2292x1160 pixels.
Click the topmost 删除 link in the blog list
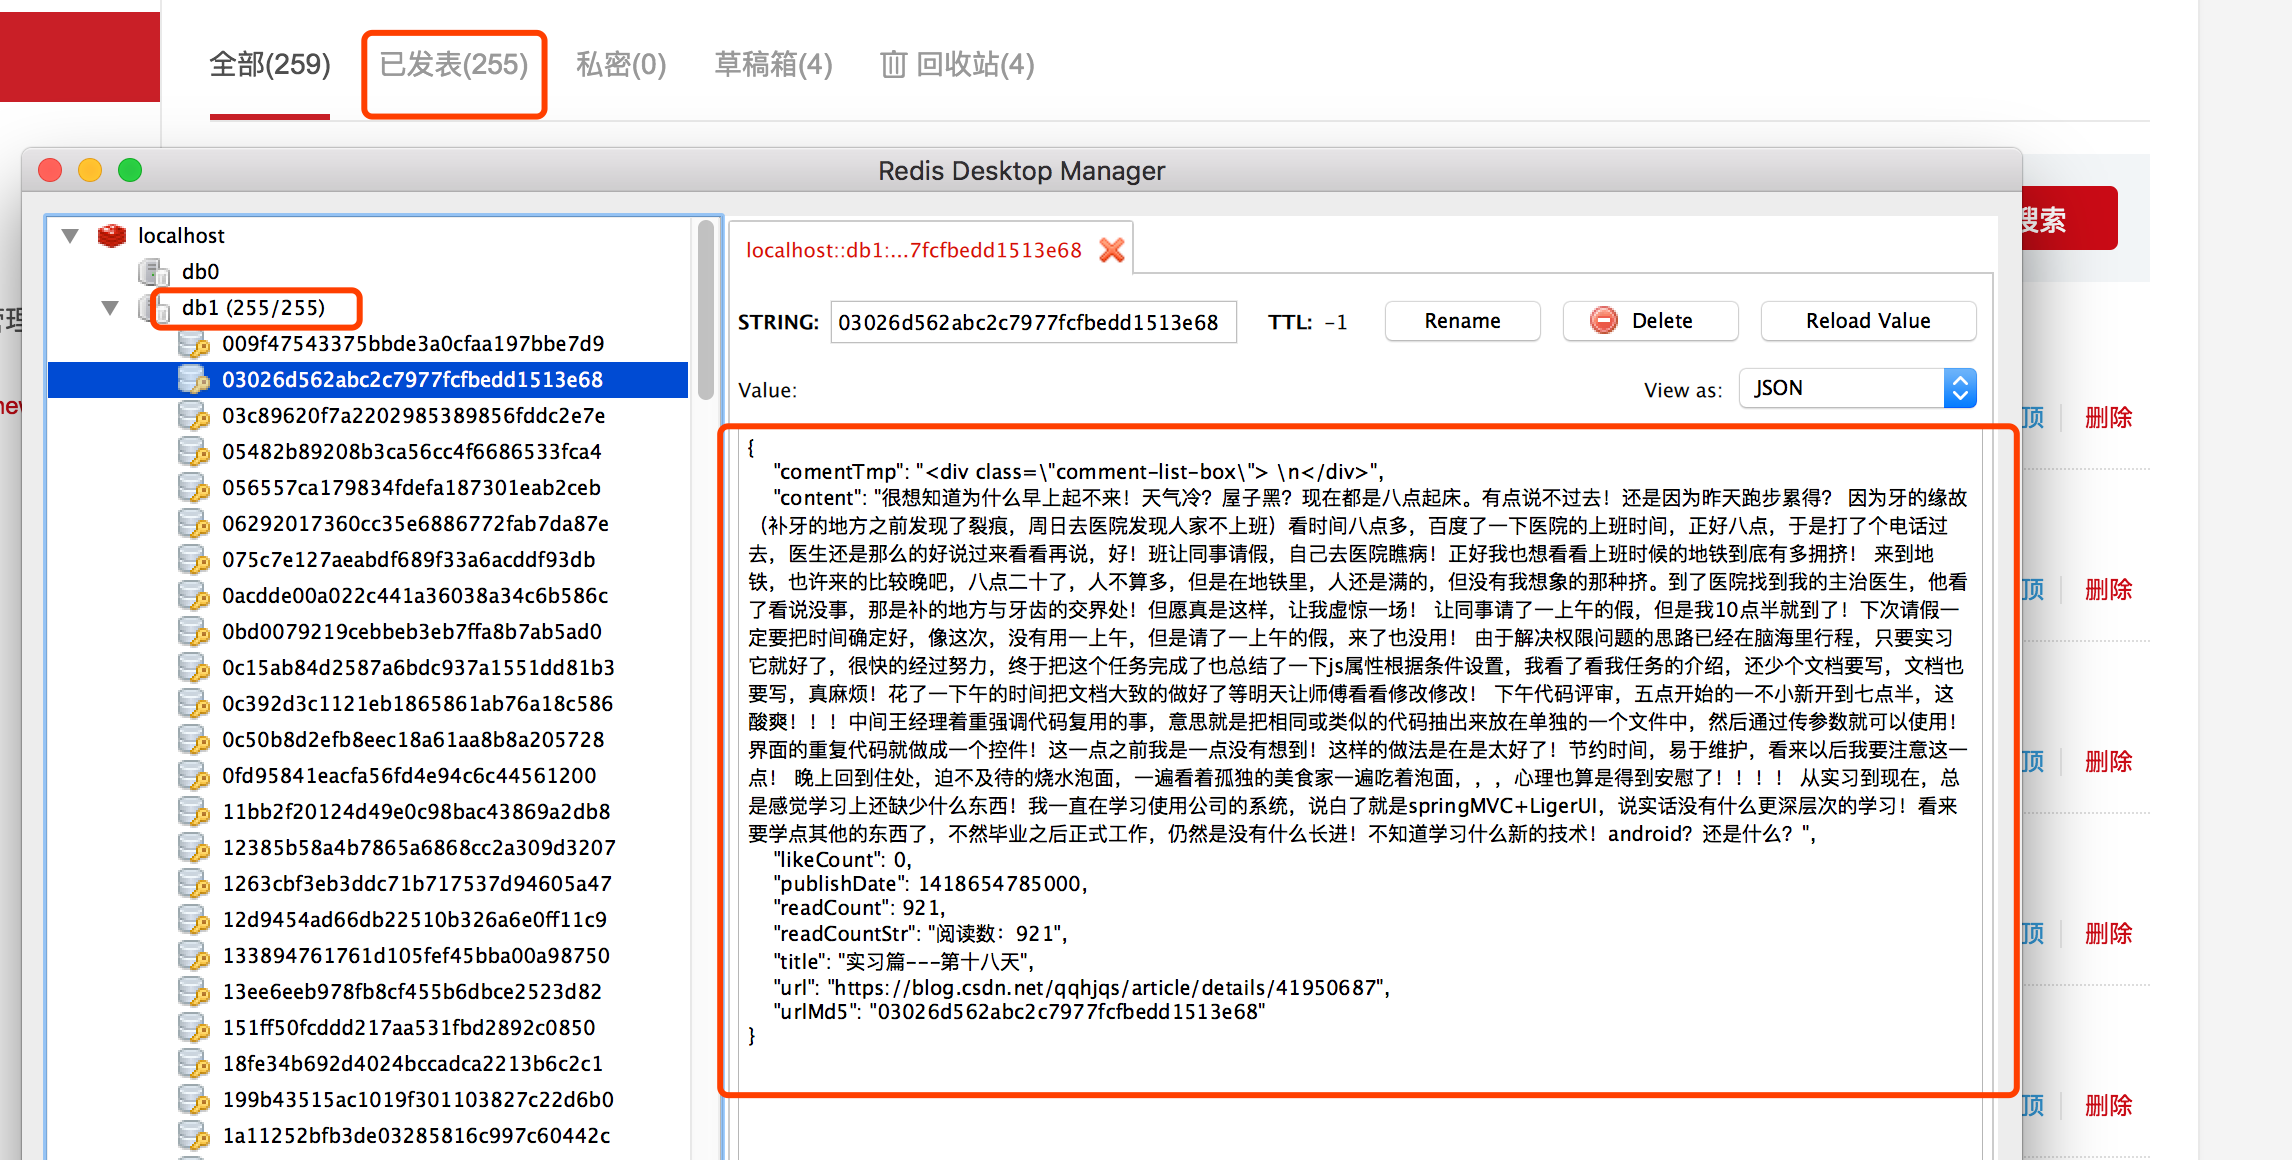pos(2108,418)
